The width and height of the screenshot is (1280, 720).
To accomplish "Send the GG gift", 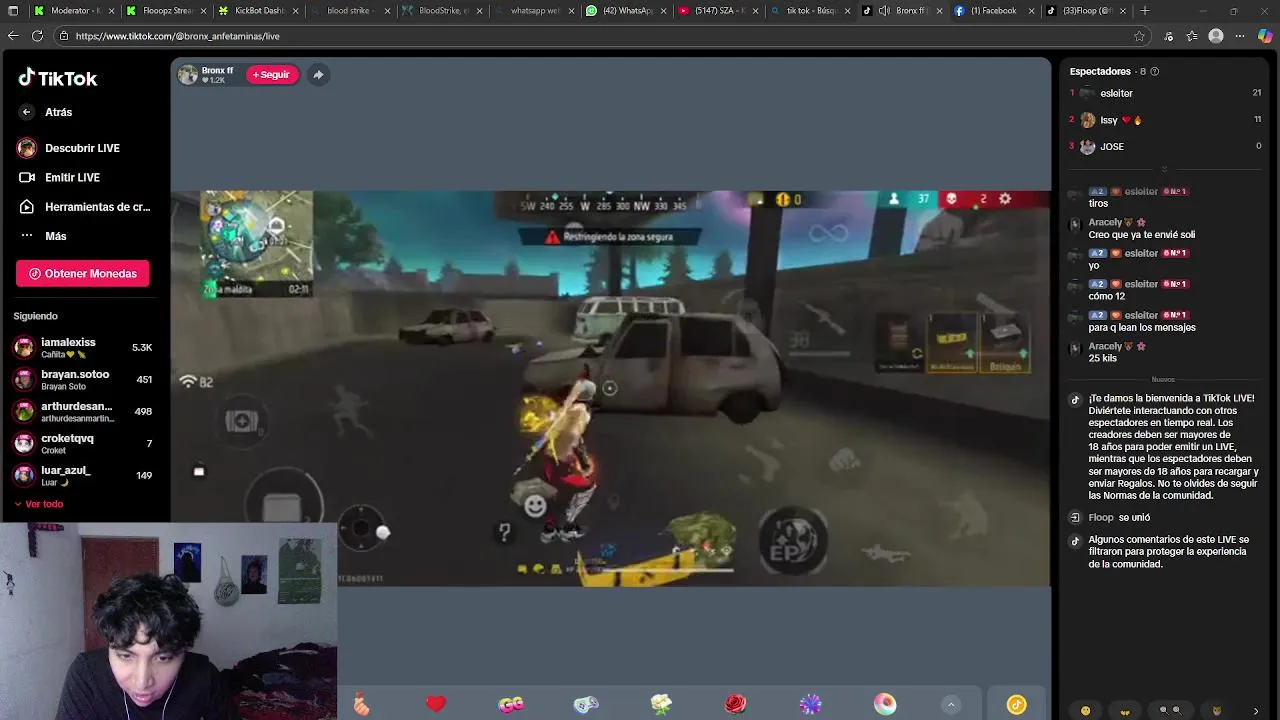I will pyautogui.click(x=511, y=705).
